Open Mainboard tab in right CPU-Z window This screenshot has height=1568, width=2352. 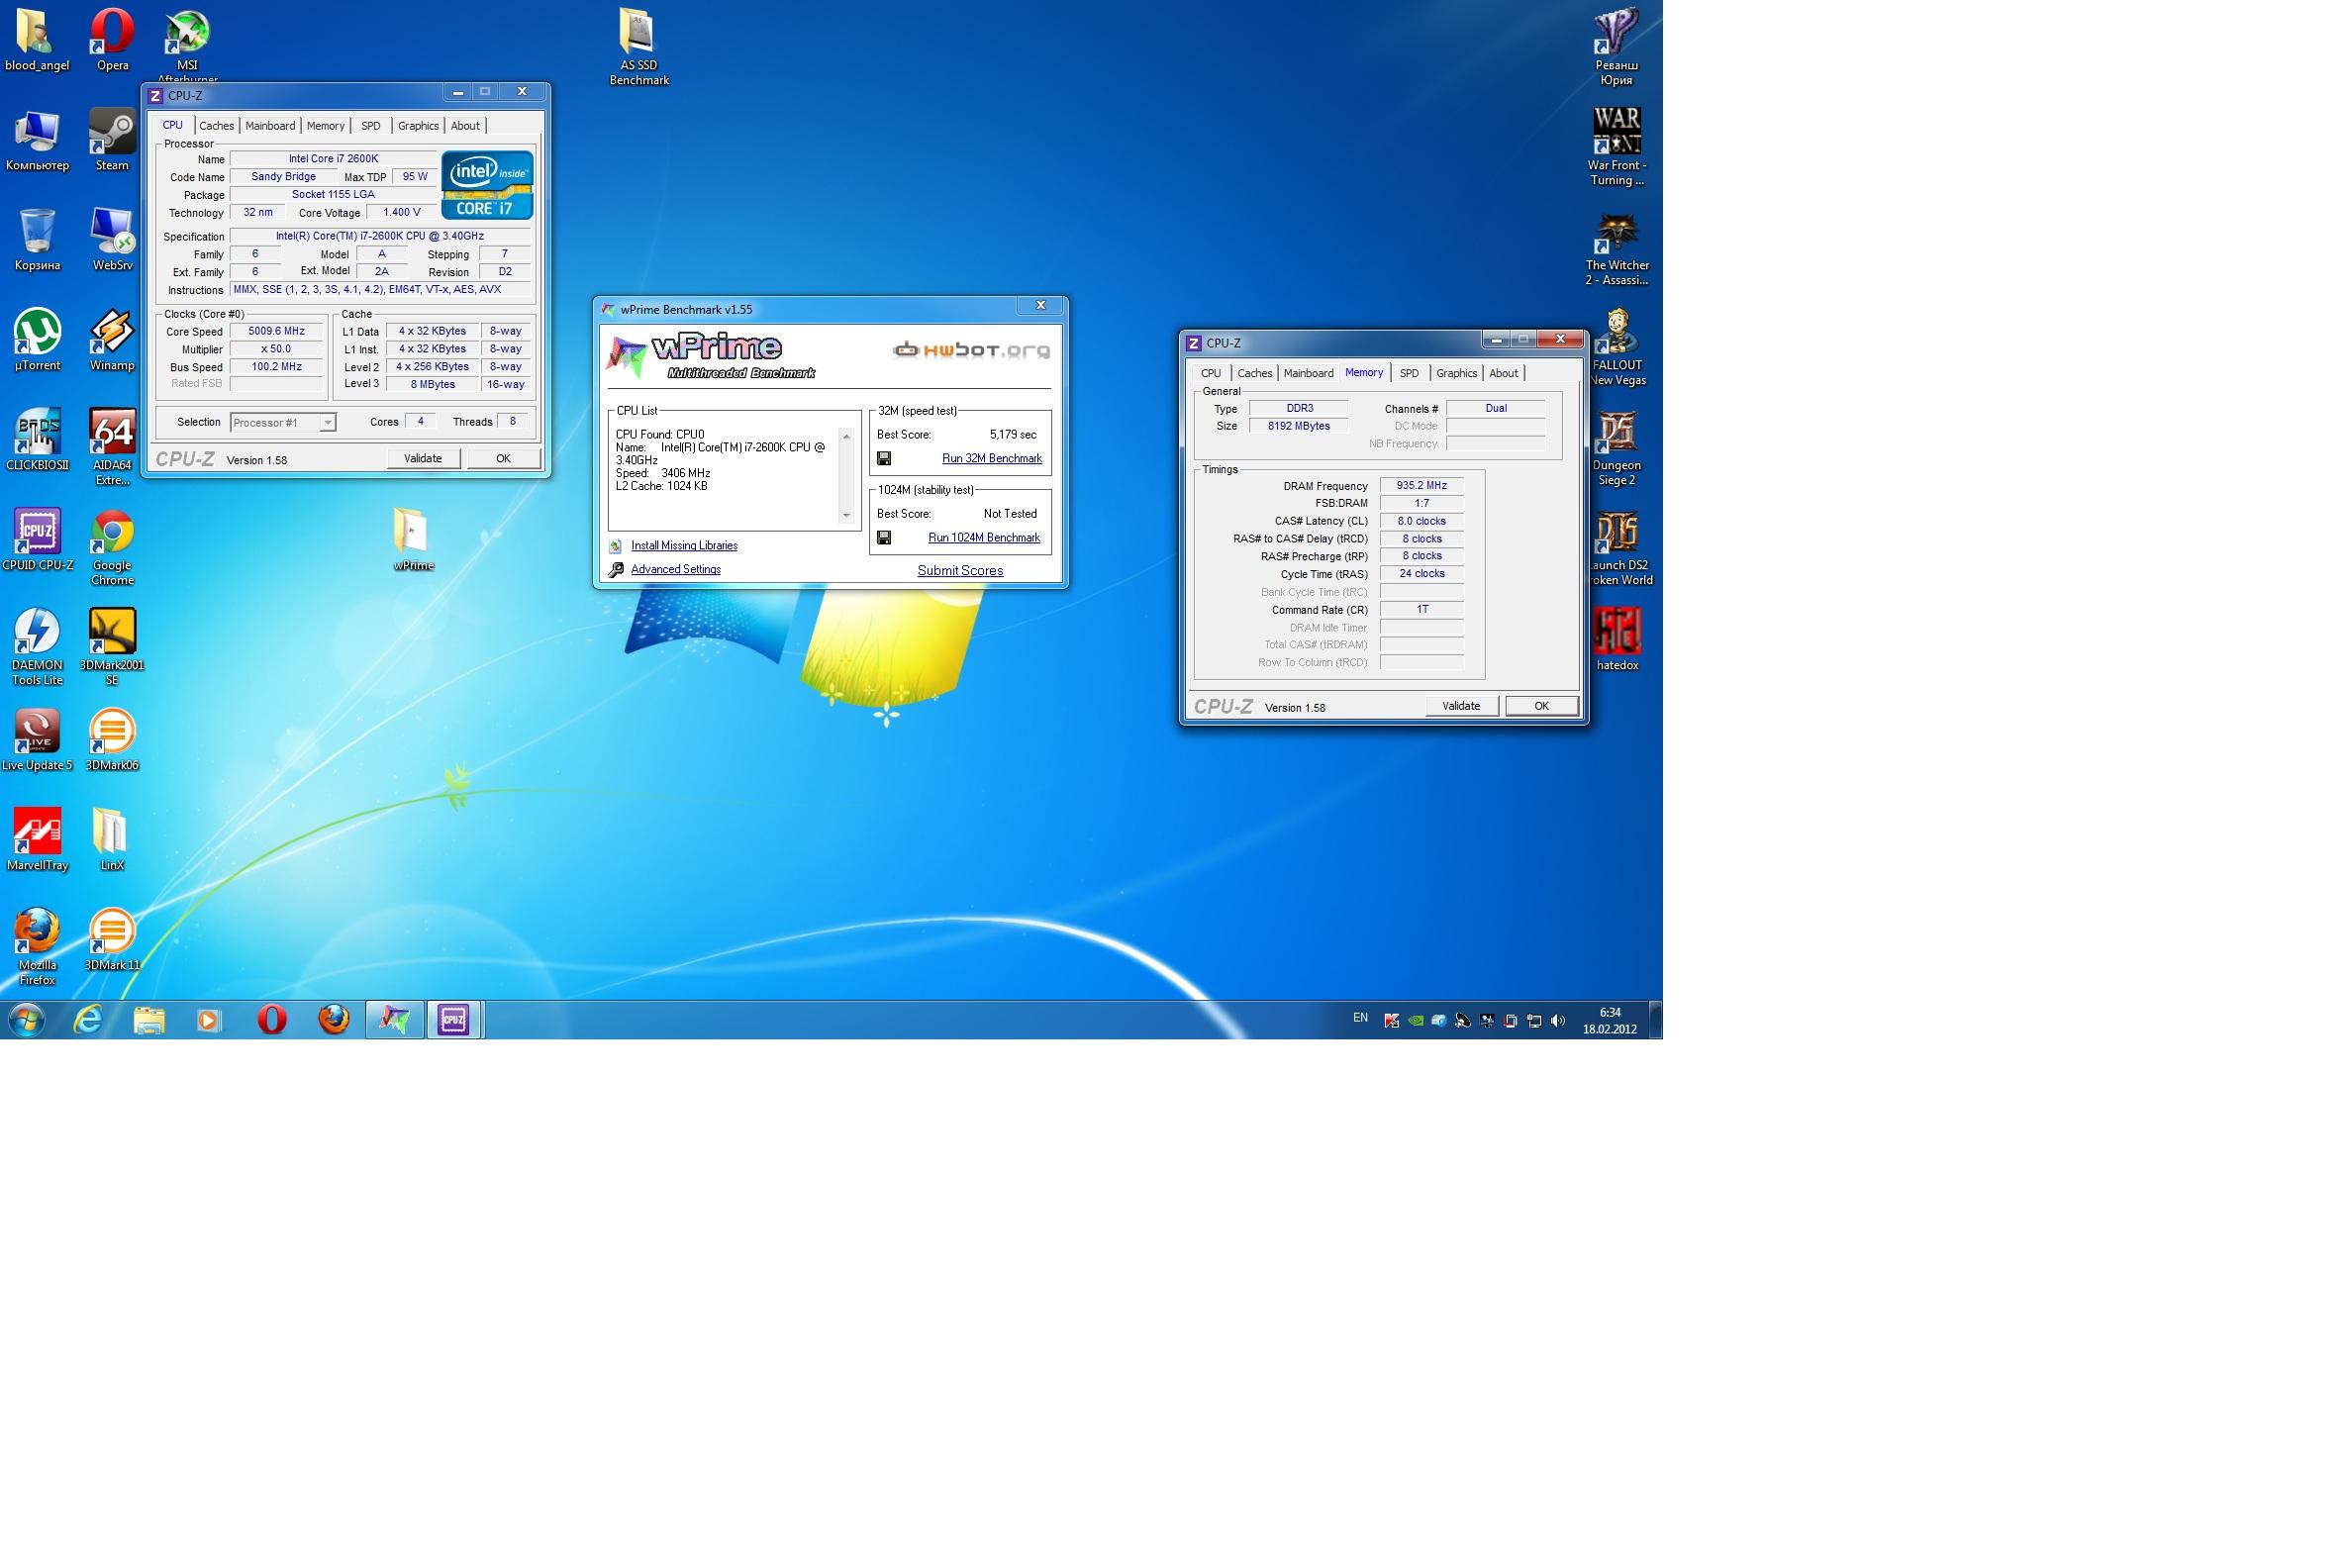(x=1308, y=373)
